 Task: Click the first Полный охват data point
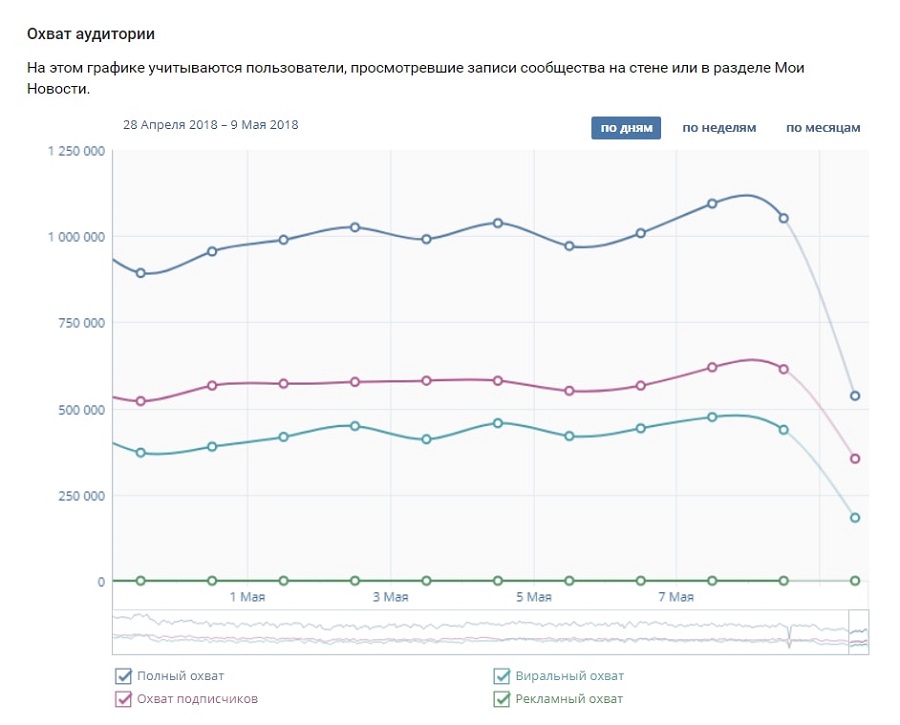point(141,273)
